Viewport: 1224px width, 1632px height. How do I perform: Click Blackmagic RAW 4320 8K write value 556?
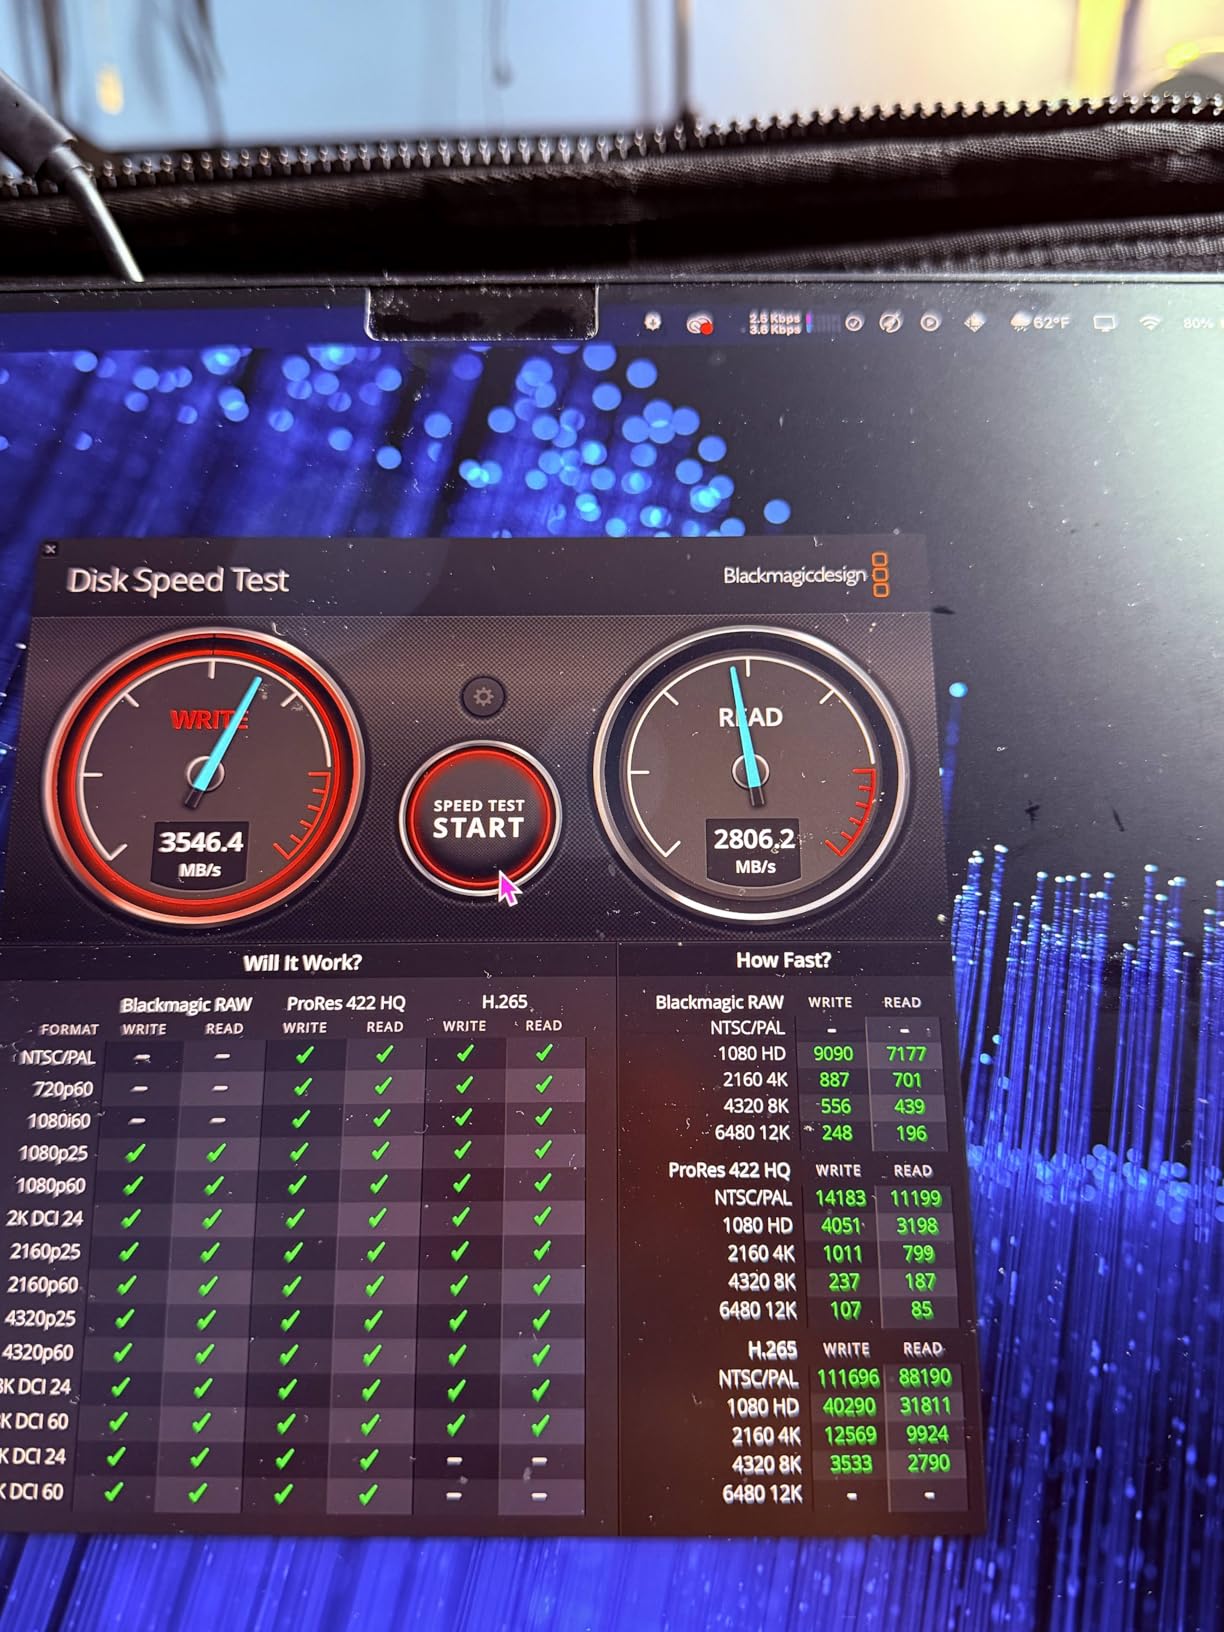[x=835, y=1107]
